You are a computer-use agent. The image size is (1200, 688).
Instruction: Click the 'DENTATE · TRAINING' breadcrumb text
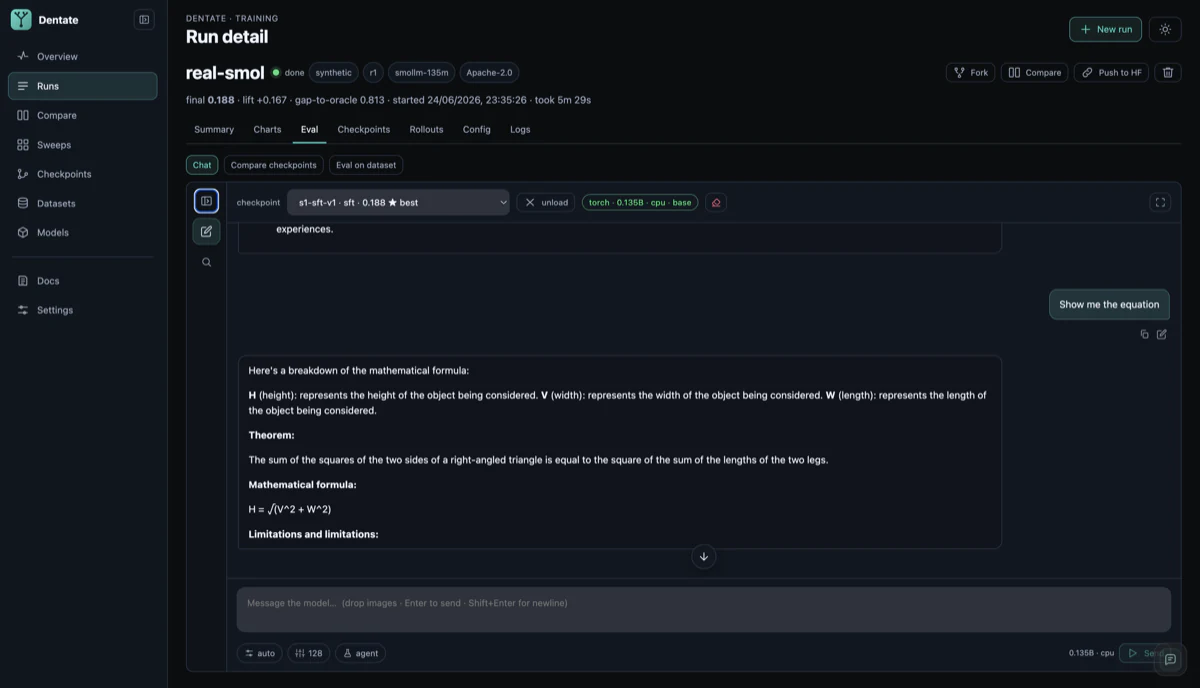coord(232,18)
